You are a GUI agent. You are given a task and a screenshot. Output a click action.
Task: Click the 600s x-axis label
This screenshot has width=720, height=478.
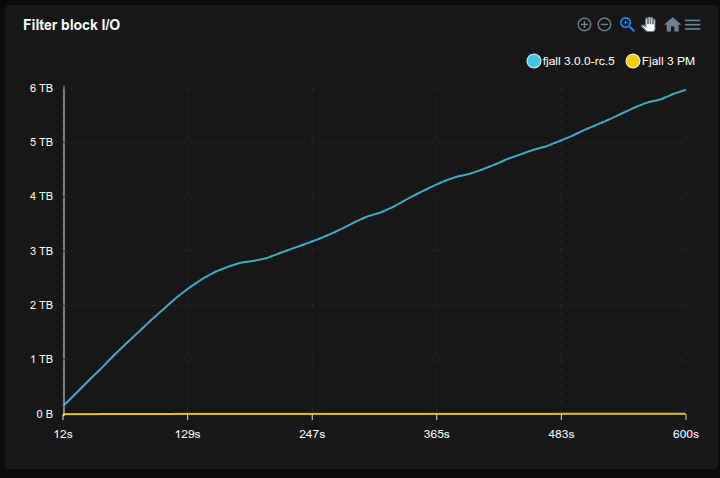tap(685, 434)
